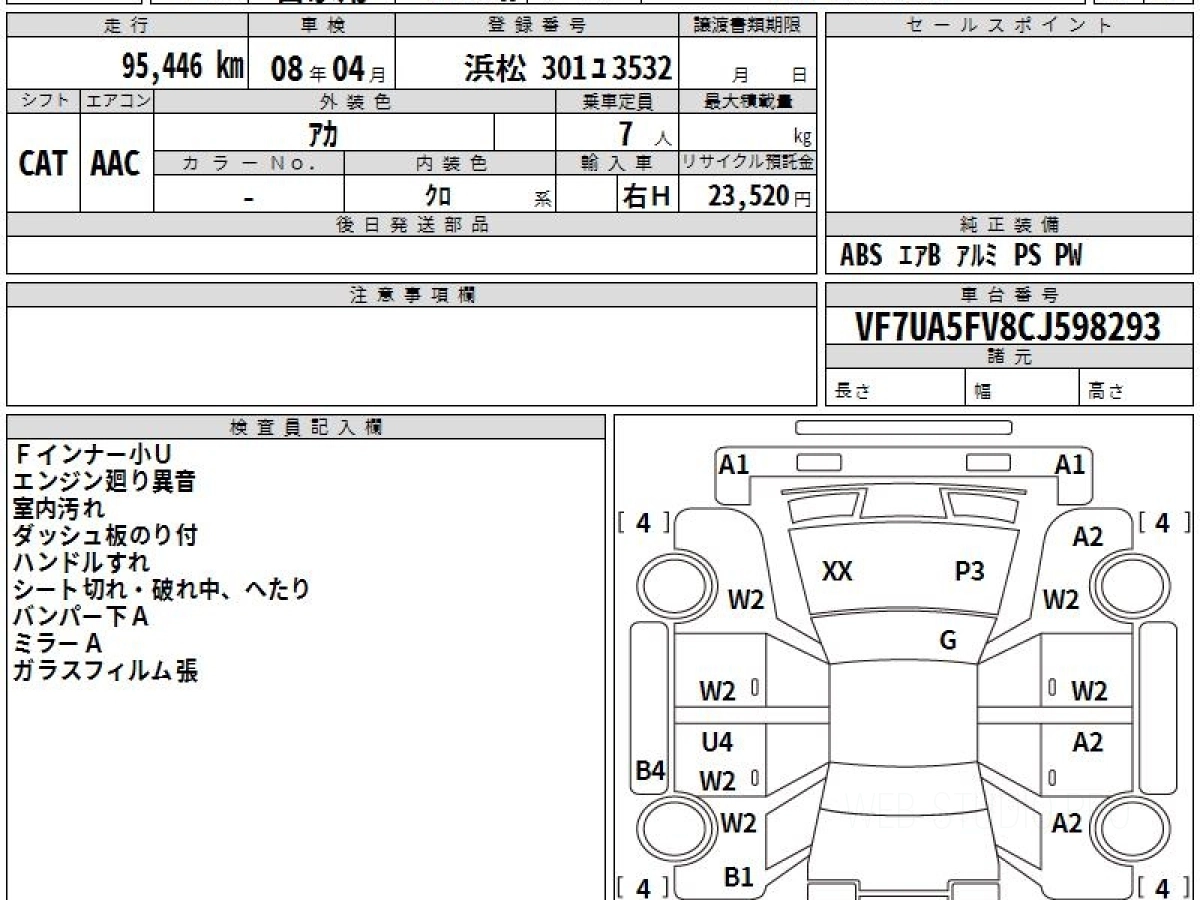
Task: Click the エアコン header cell
Action: pos(117,101)
